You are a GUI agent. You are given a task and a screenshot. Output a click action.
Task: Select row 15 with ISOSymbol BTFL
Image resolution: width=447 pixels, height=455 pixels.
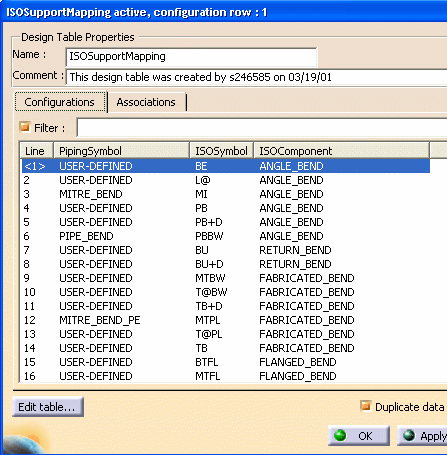coord(226,362)
